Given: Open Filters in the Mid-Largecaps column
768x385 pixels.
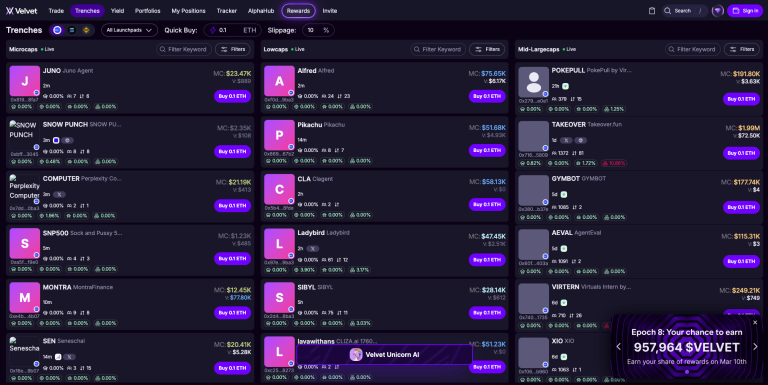Looking at the screenshot, I should pos(742,49).
